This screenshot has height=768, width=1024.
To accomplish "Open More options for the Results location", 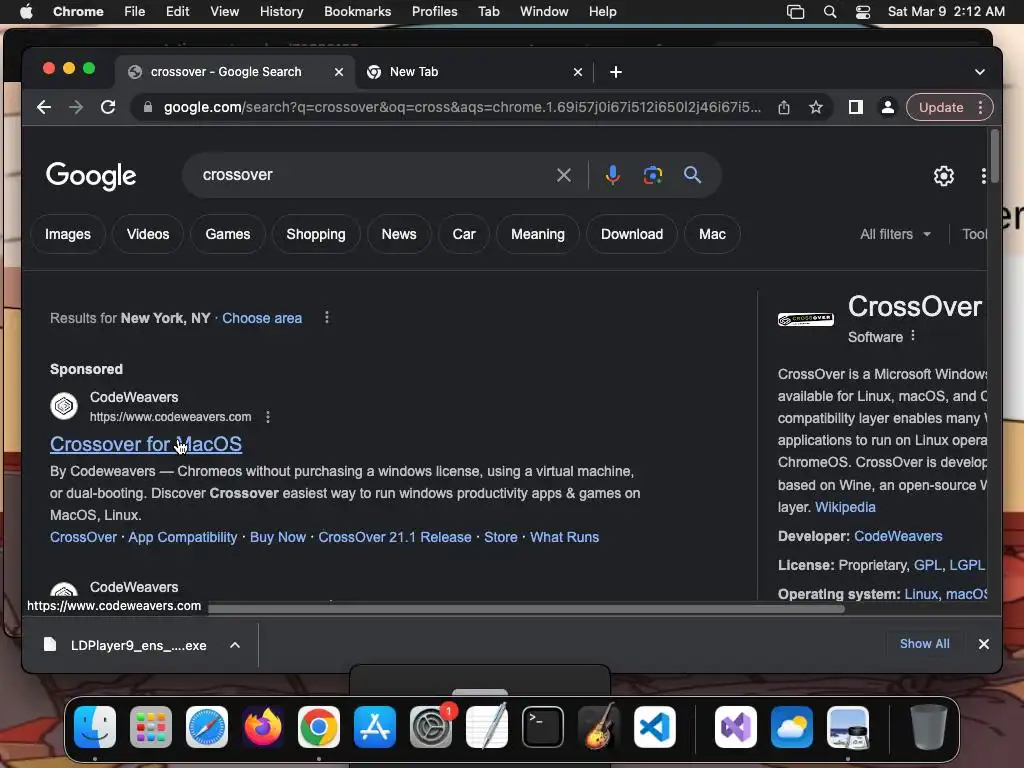I will point(327,317).
